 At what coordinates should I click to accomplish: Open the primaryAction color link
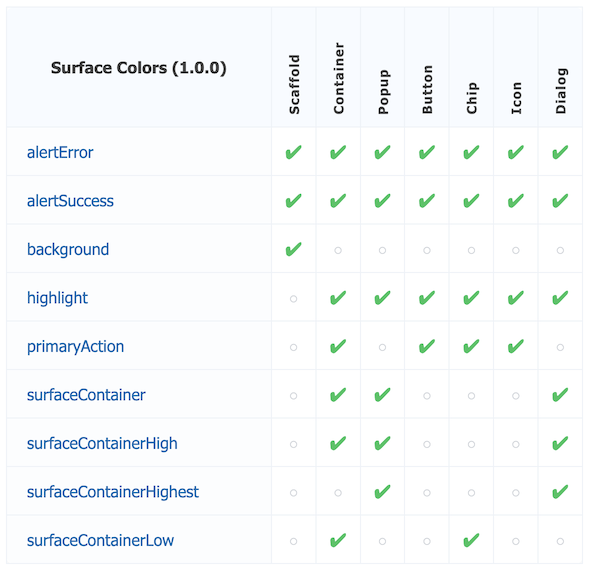tap(76, 346)
